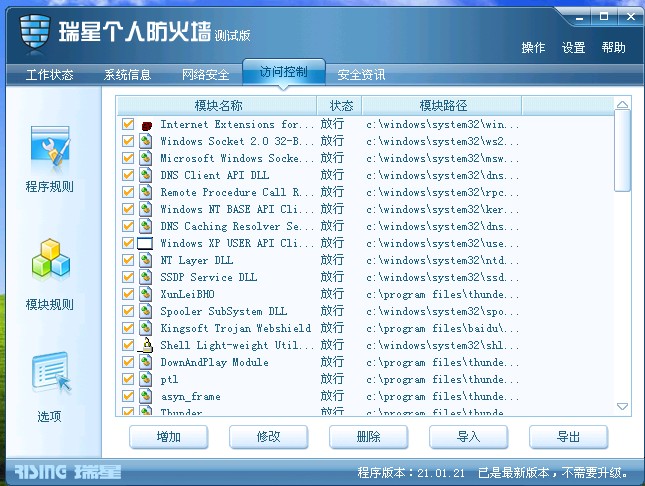The image size is (645, 486).
Task: Click icon of Shell Light-weight Util module
Action: [x=145, y=345]
